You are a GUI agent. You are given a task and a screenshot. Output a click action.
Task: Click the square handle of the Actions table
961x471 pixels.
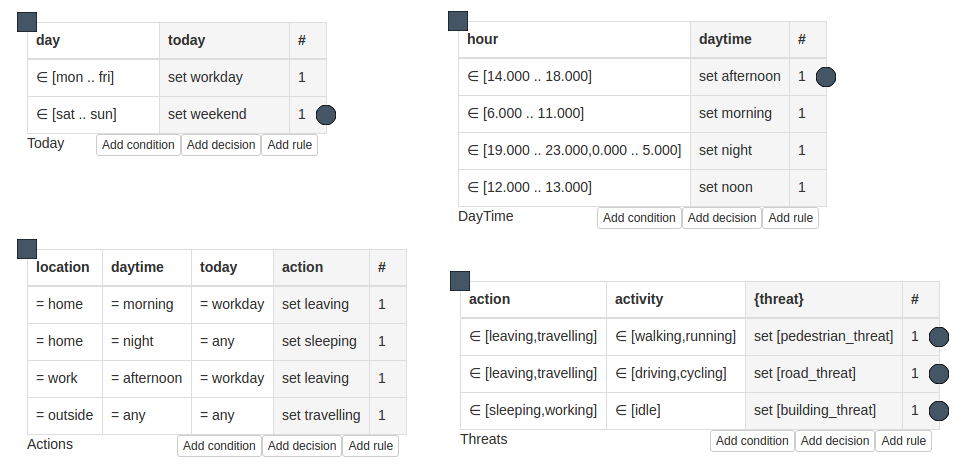pyautogui.click(x=27, y=249)
